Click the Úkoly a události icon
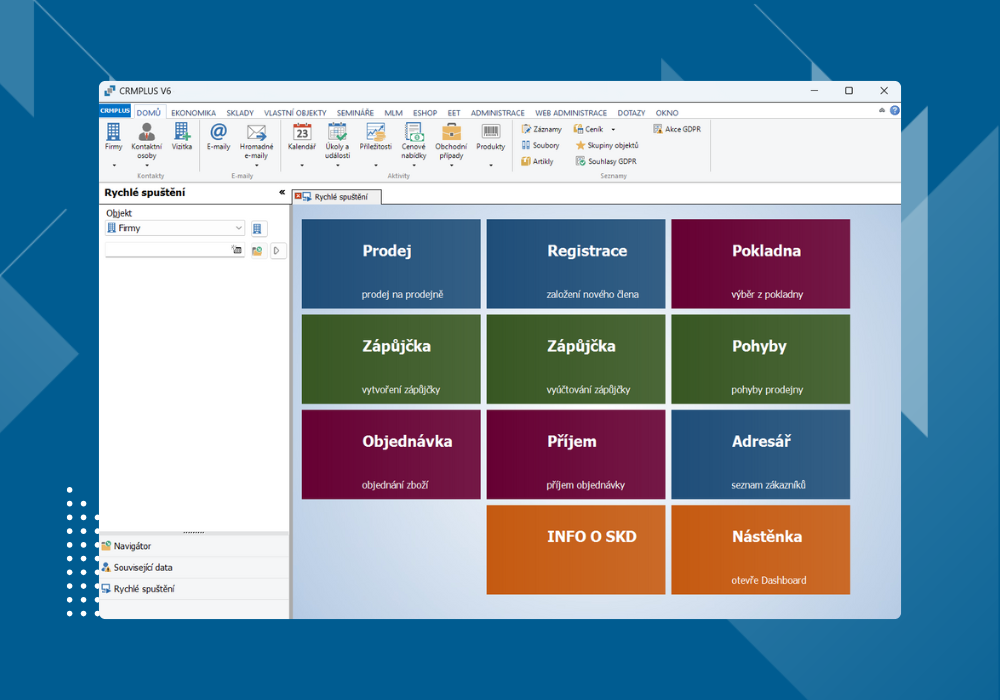The height and width of the screenshot is (700, 1000). 337,132
